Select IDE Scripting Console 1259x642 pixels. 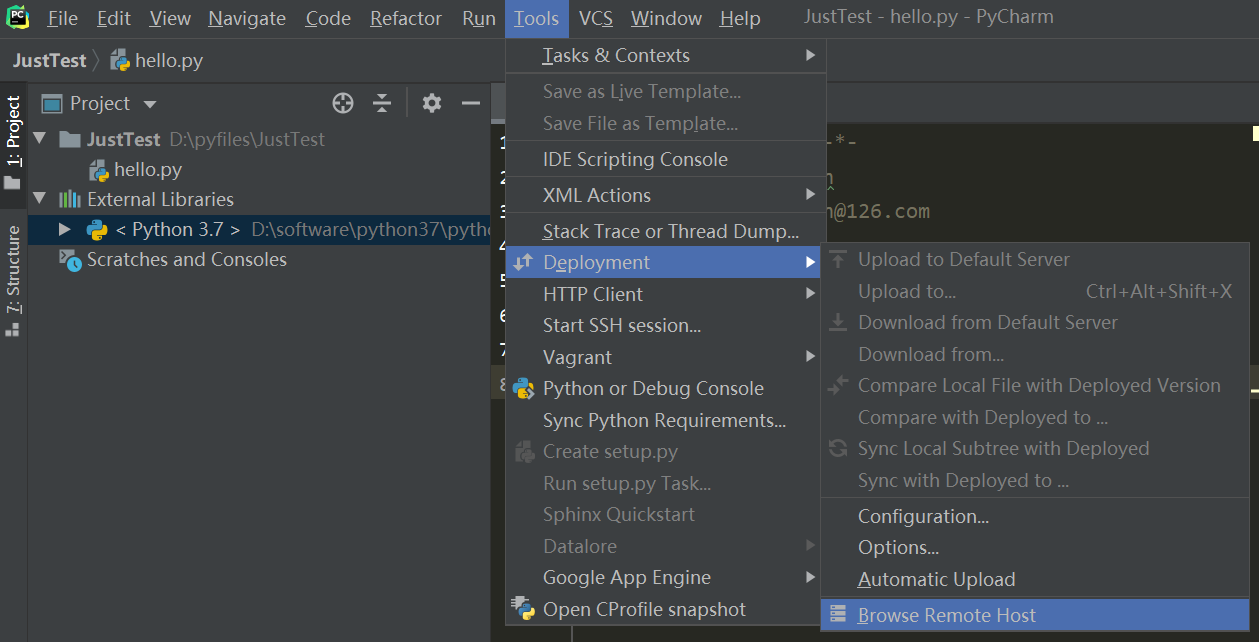point(666,159)
